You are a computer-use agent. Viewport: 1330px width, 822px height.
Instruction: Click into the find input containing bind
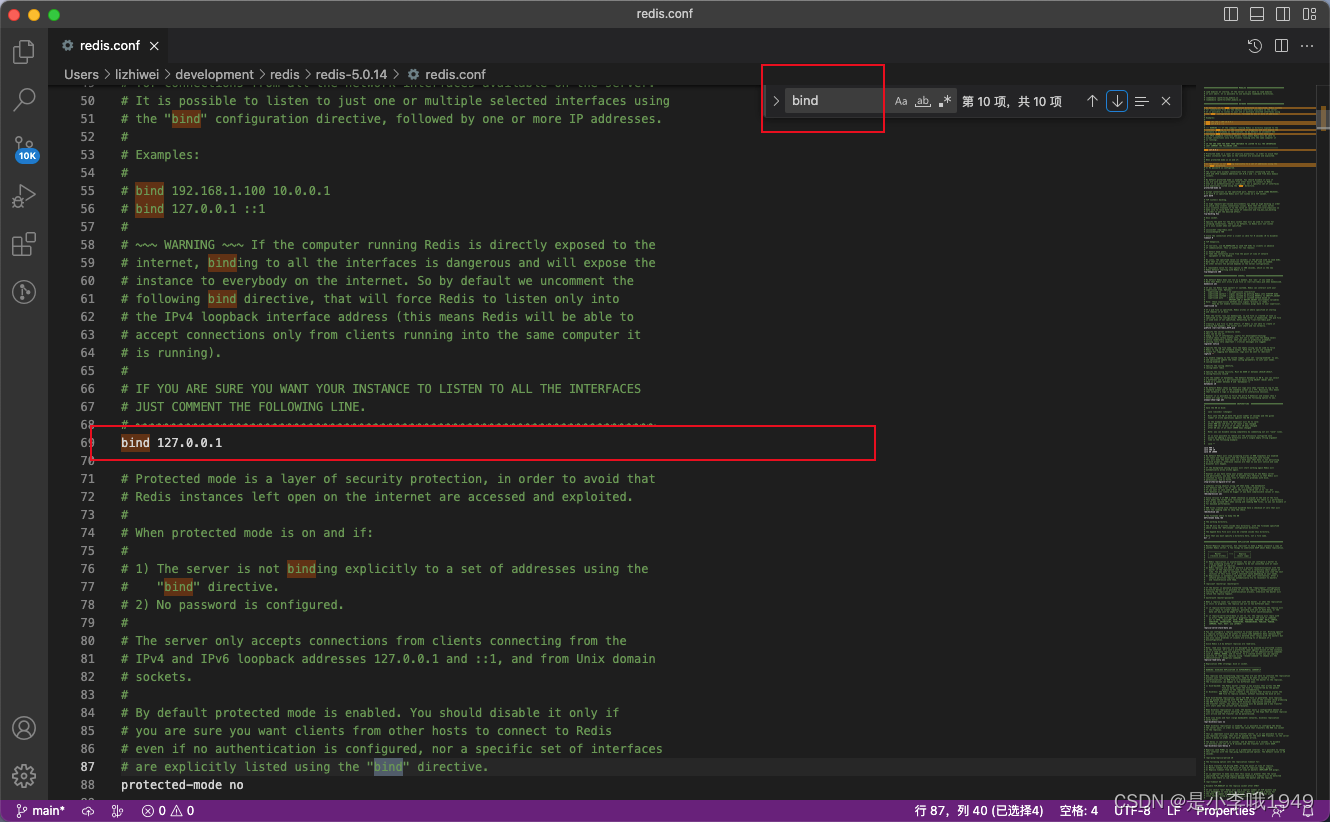pyautogui.click(x=836, y=101)
